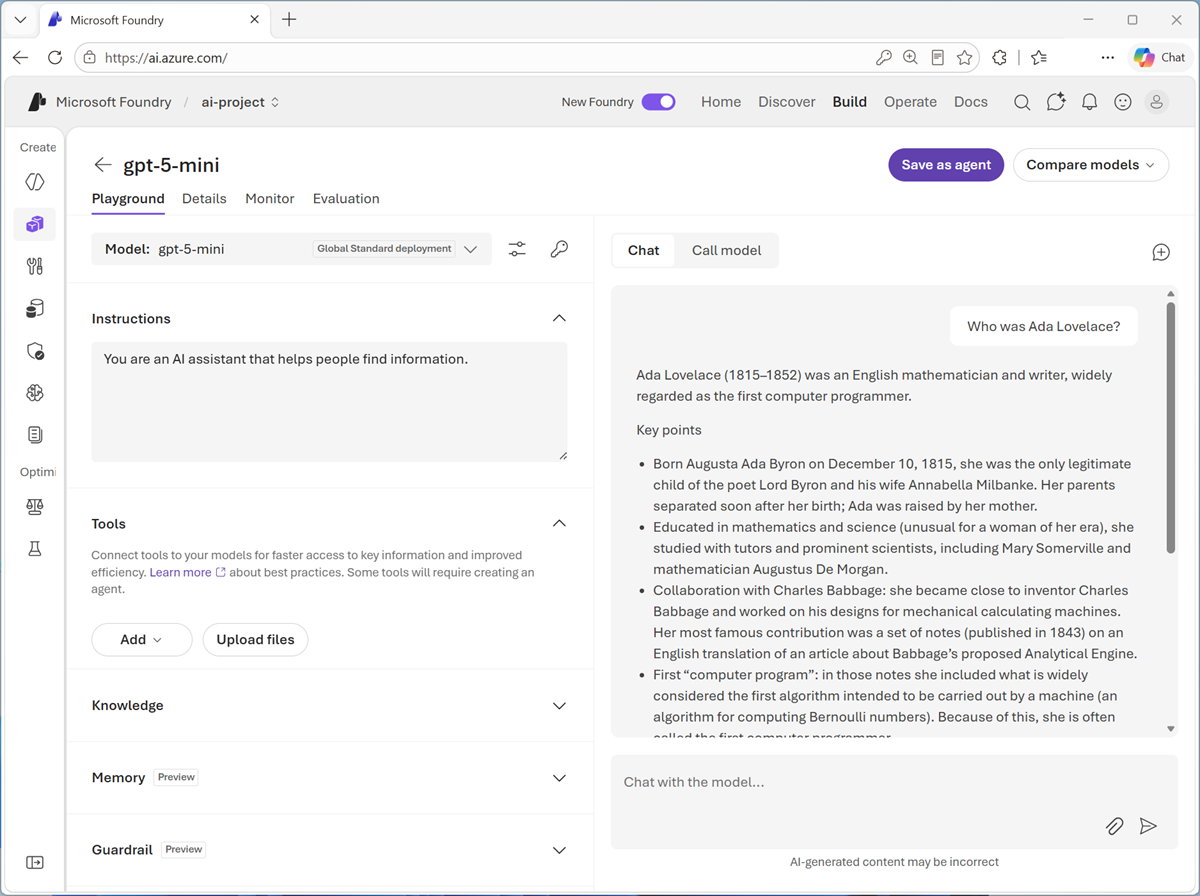The image size is (1200, 896).
Task: Click the search magnifier in Foundry header
Action: 1022,102
